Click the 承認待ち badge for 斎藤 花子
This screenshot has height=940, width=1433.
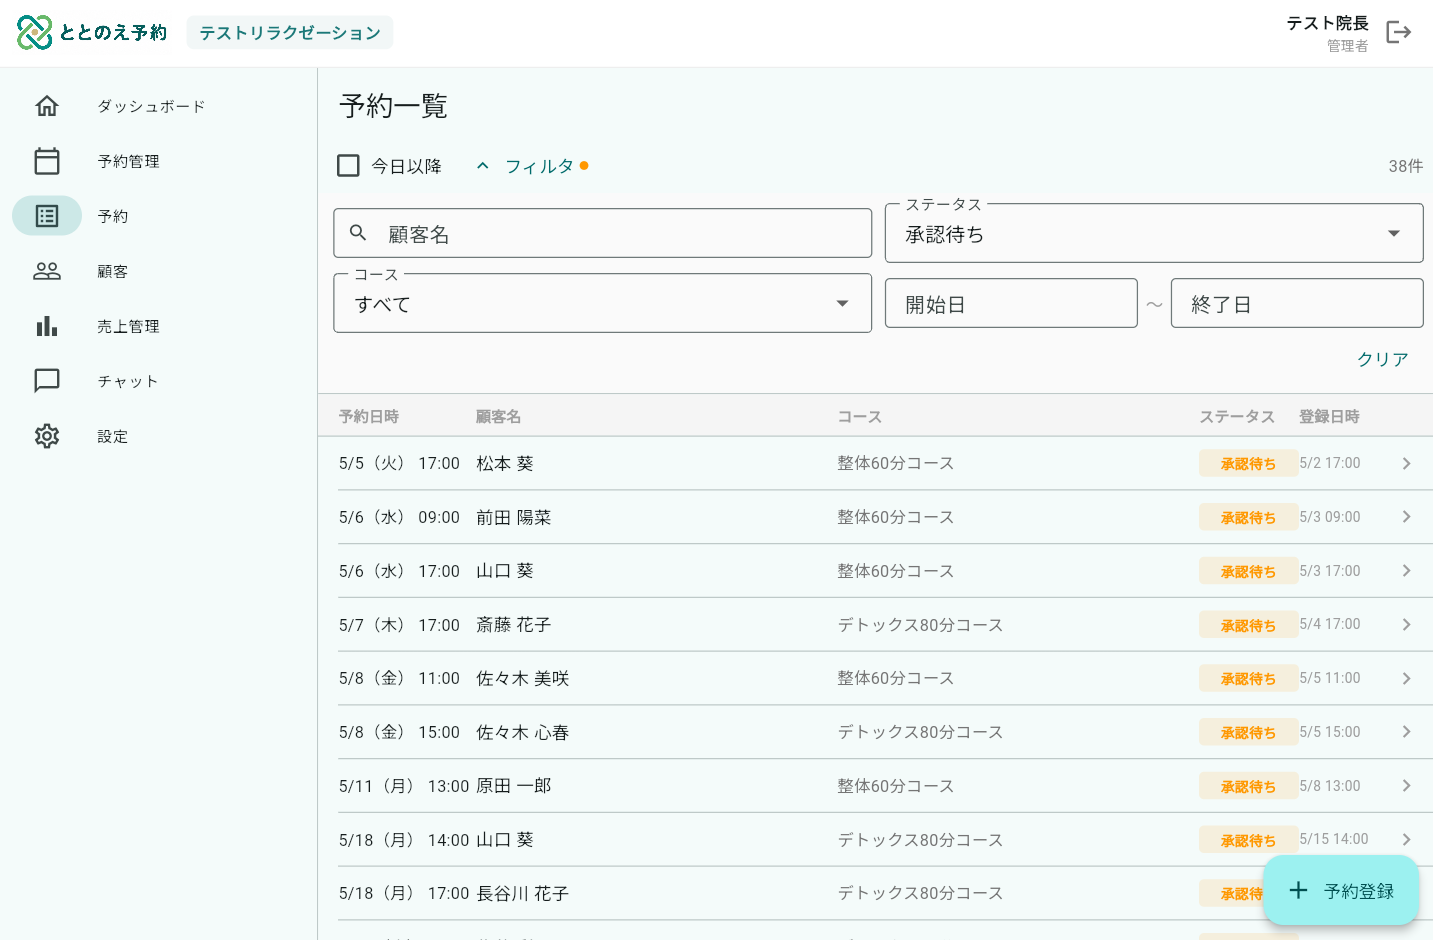pyautogui.click(x=1248, y=625)
